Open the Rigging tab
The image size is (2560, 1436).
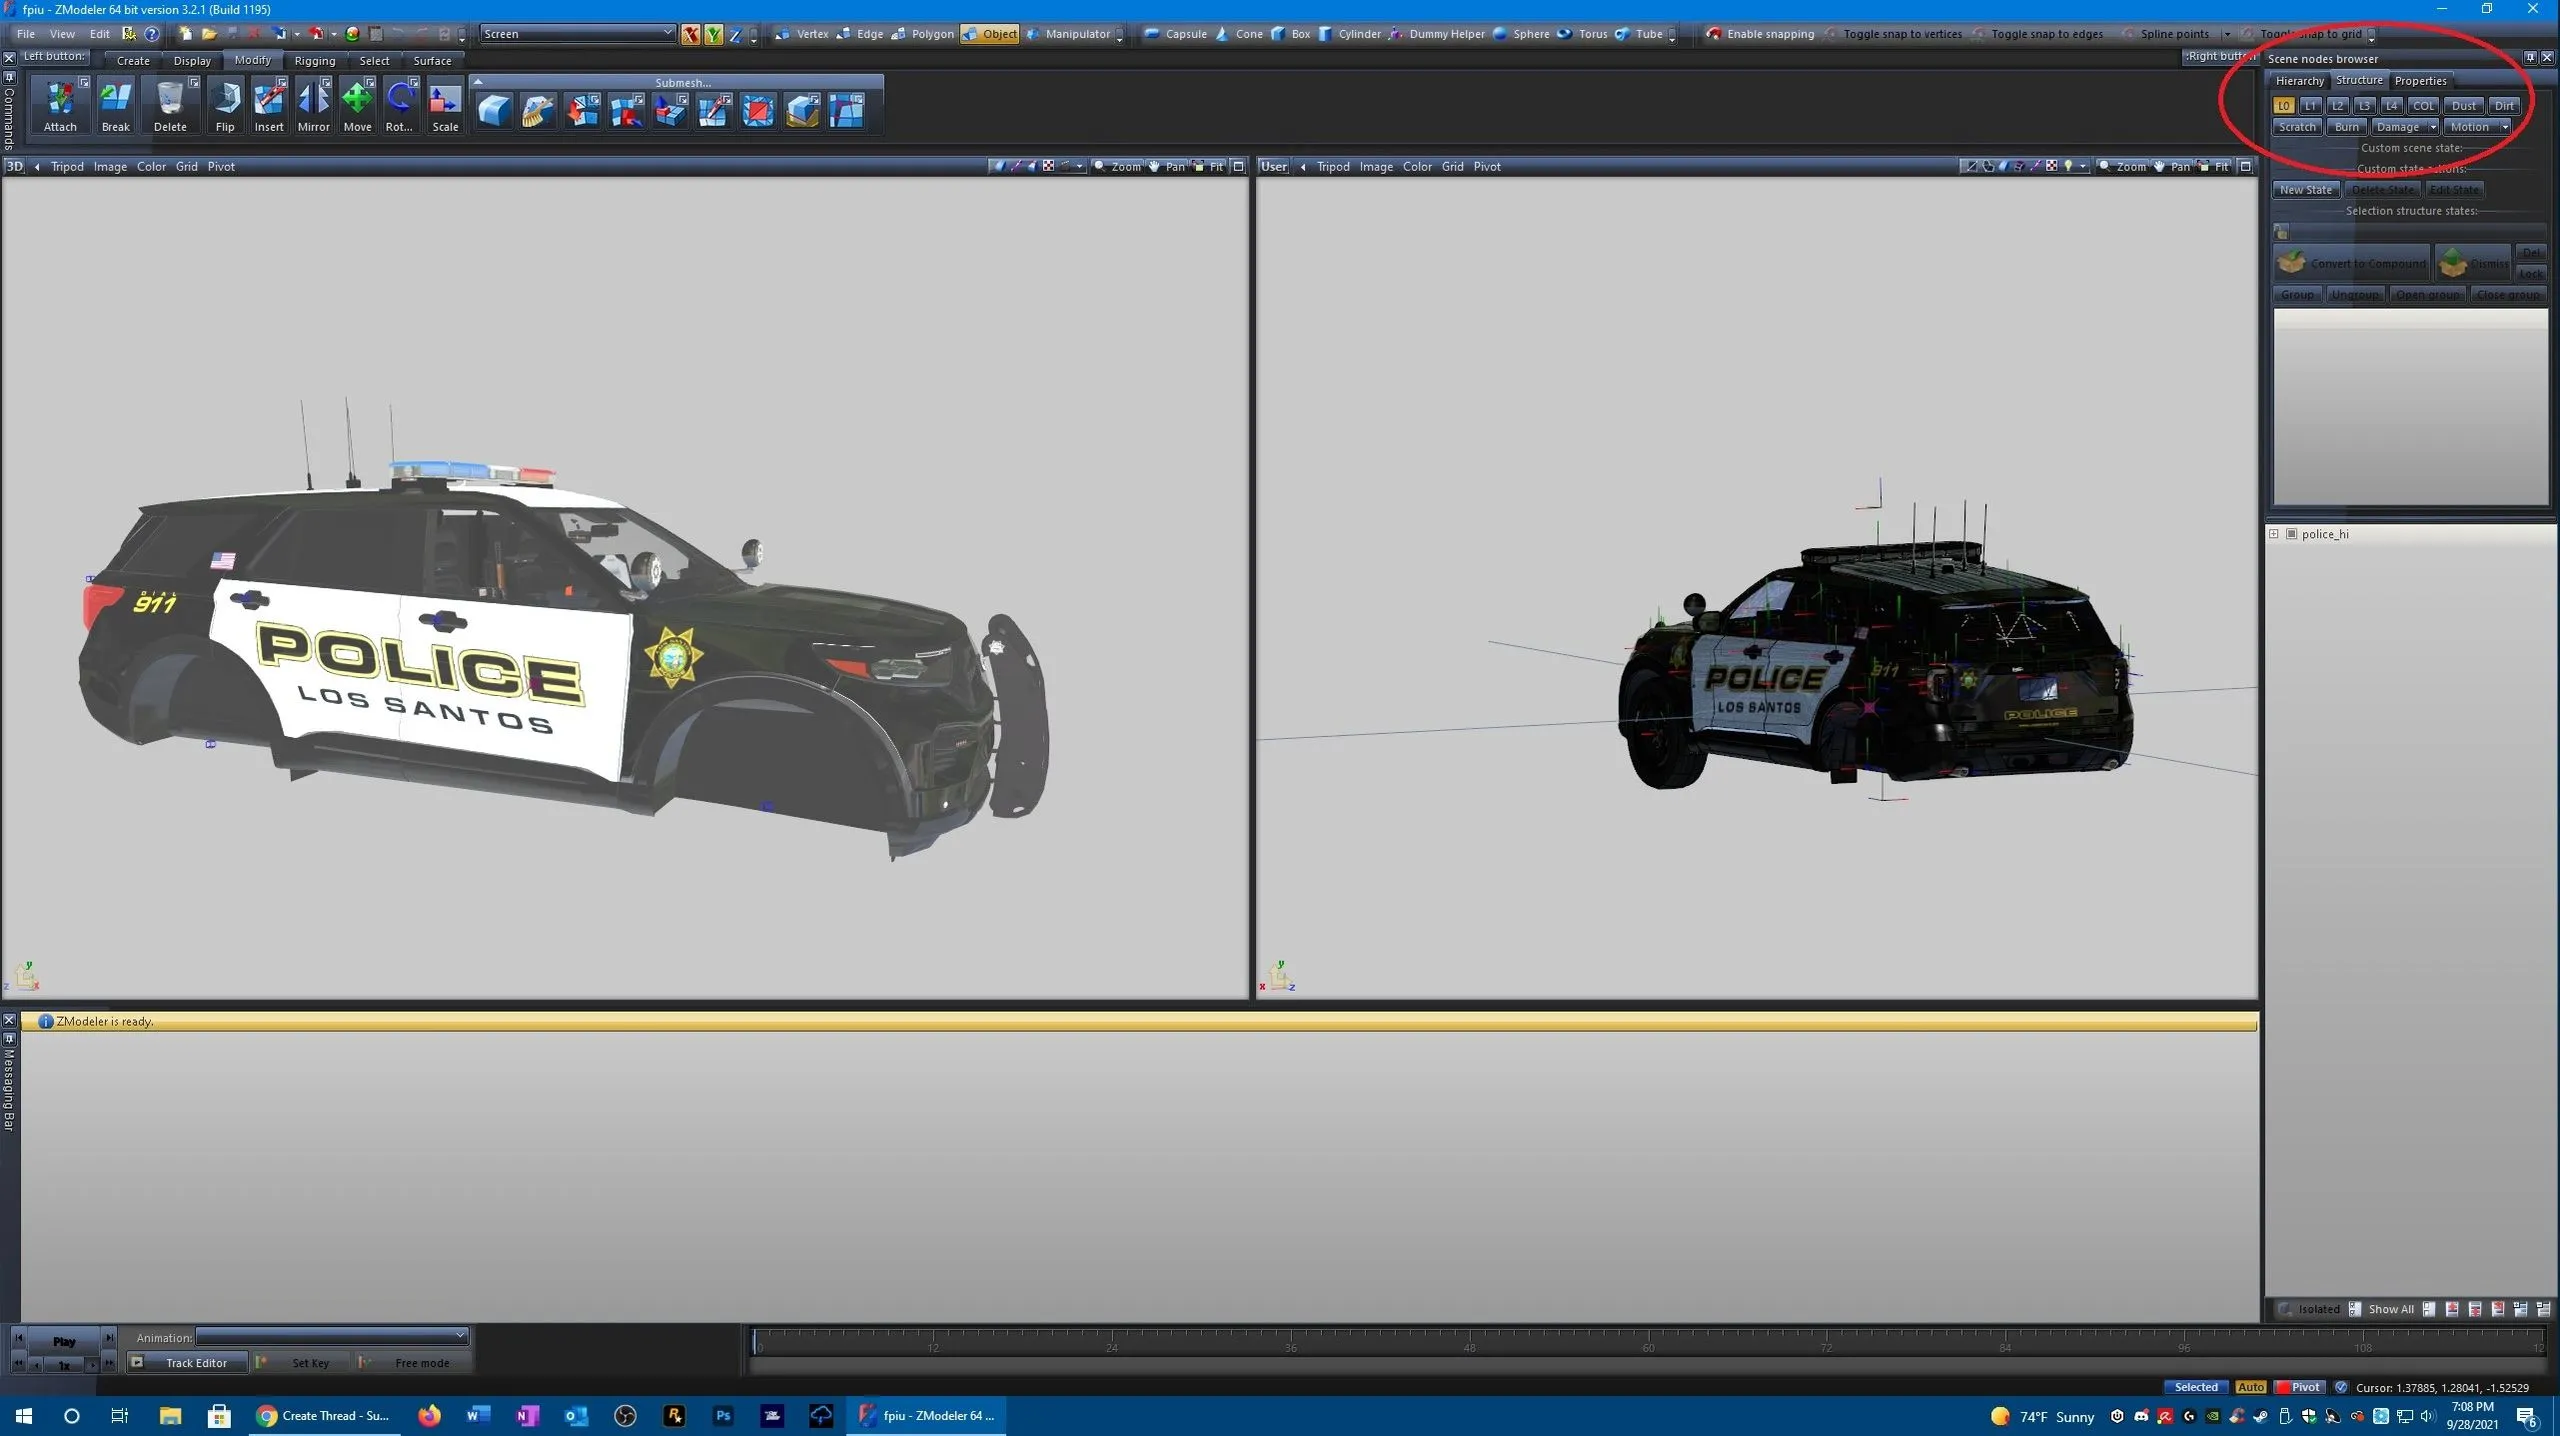coord(314,60)
